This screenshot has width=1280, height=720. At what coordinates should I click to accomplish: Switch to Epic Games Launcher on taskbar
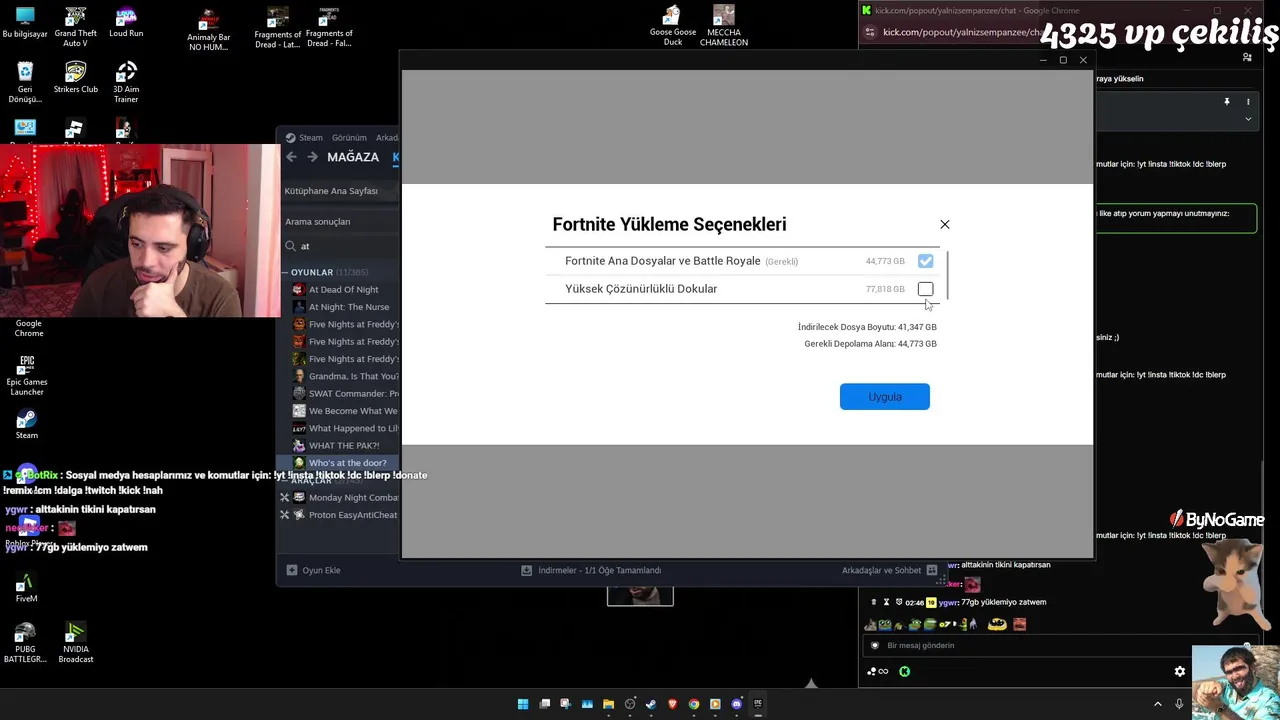tap(758, 704)
